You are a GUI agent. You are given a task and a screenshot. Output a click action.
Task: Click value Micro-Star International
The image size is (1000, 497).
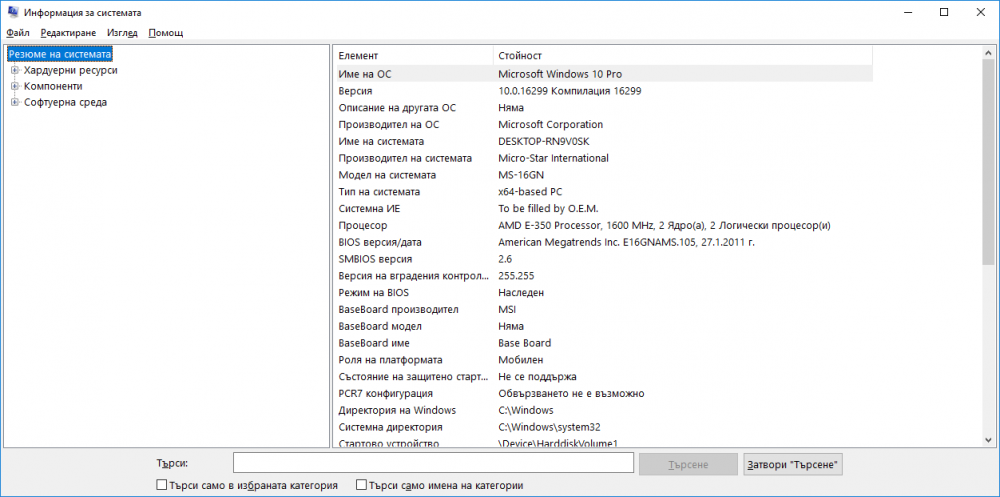[x=553, y=158]
